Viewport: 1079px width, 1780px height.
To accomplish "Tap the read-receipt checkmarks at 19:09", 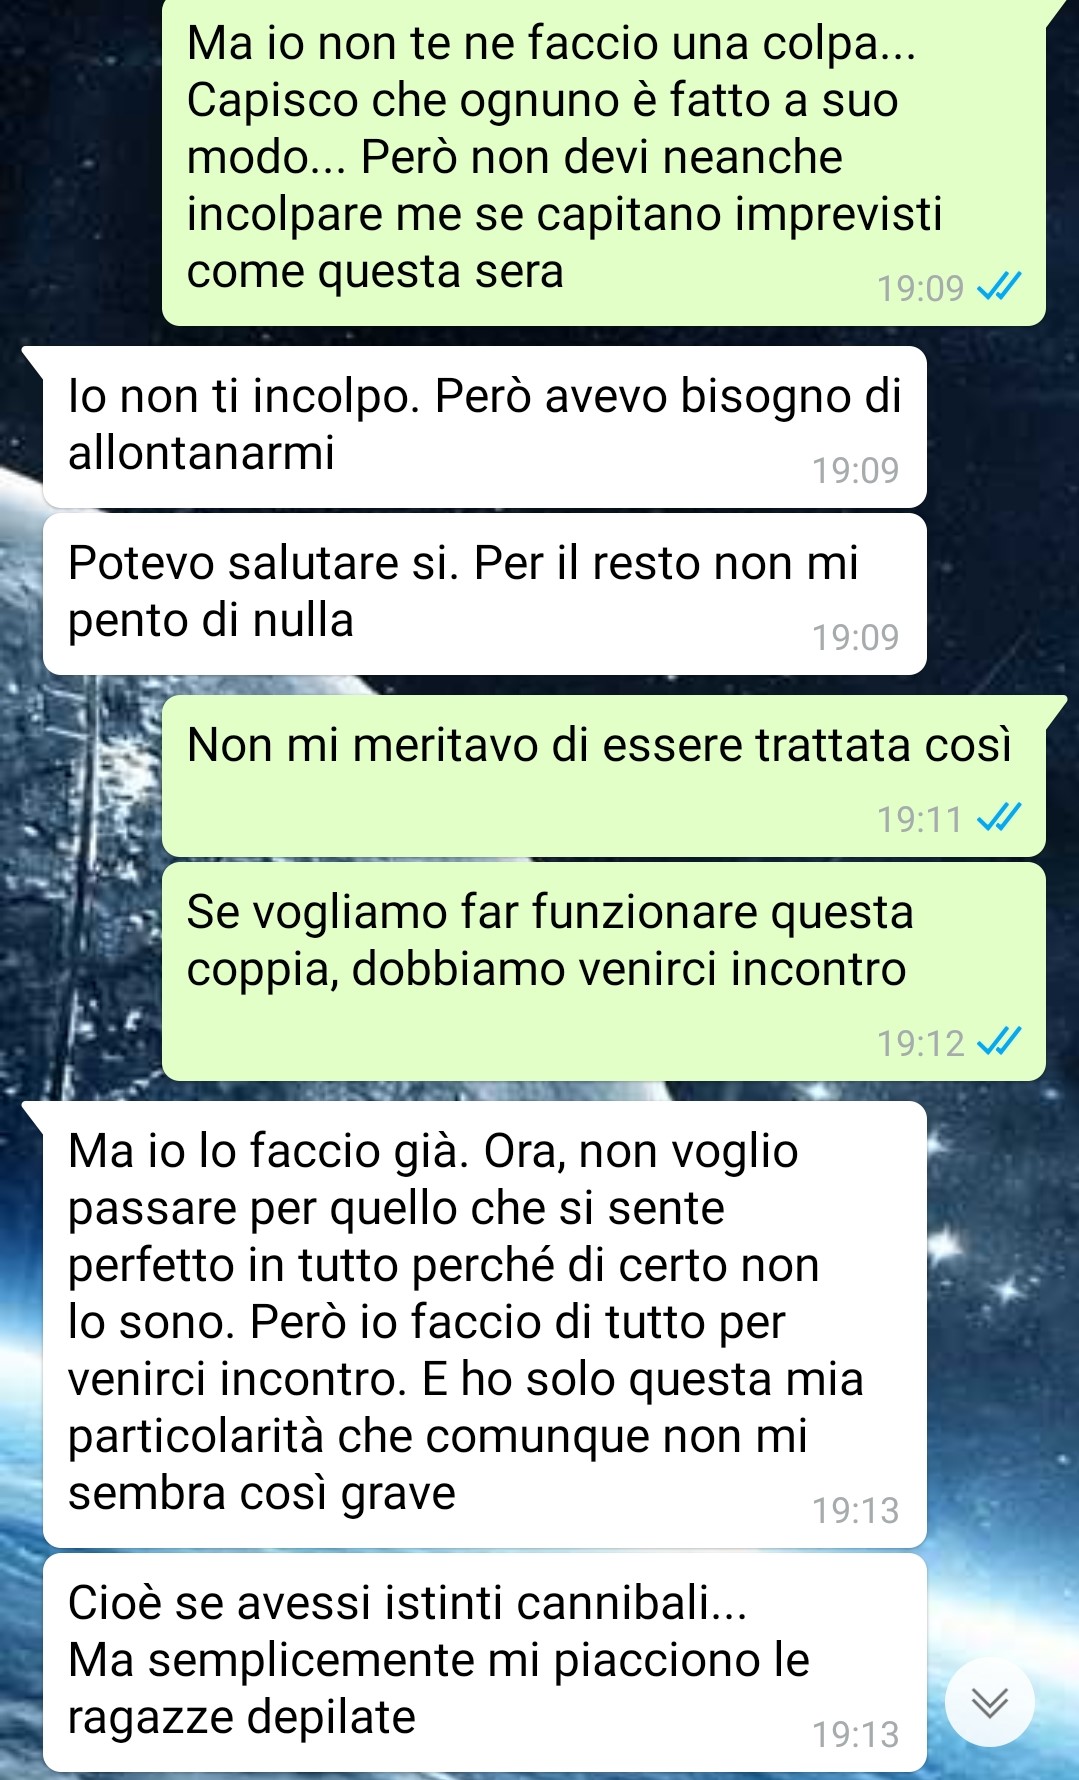I will [x=998, y=288].
